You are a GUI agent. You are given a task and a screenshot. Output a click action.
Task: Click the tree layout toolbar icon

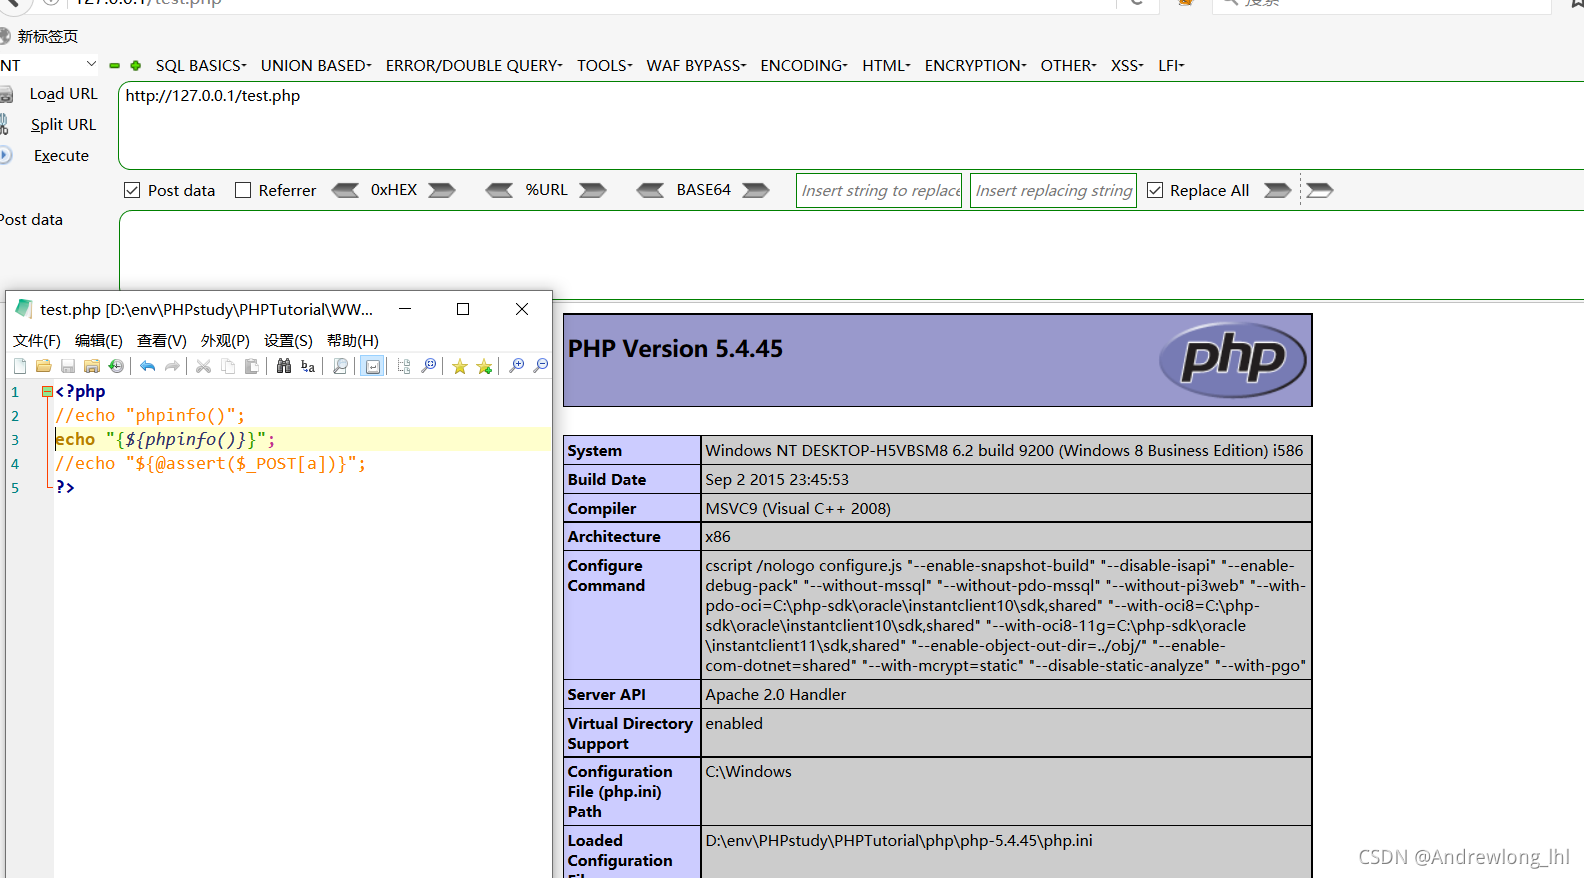pyautogui.click(x=404, y=366)
